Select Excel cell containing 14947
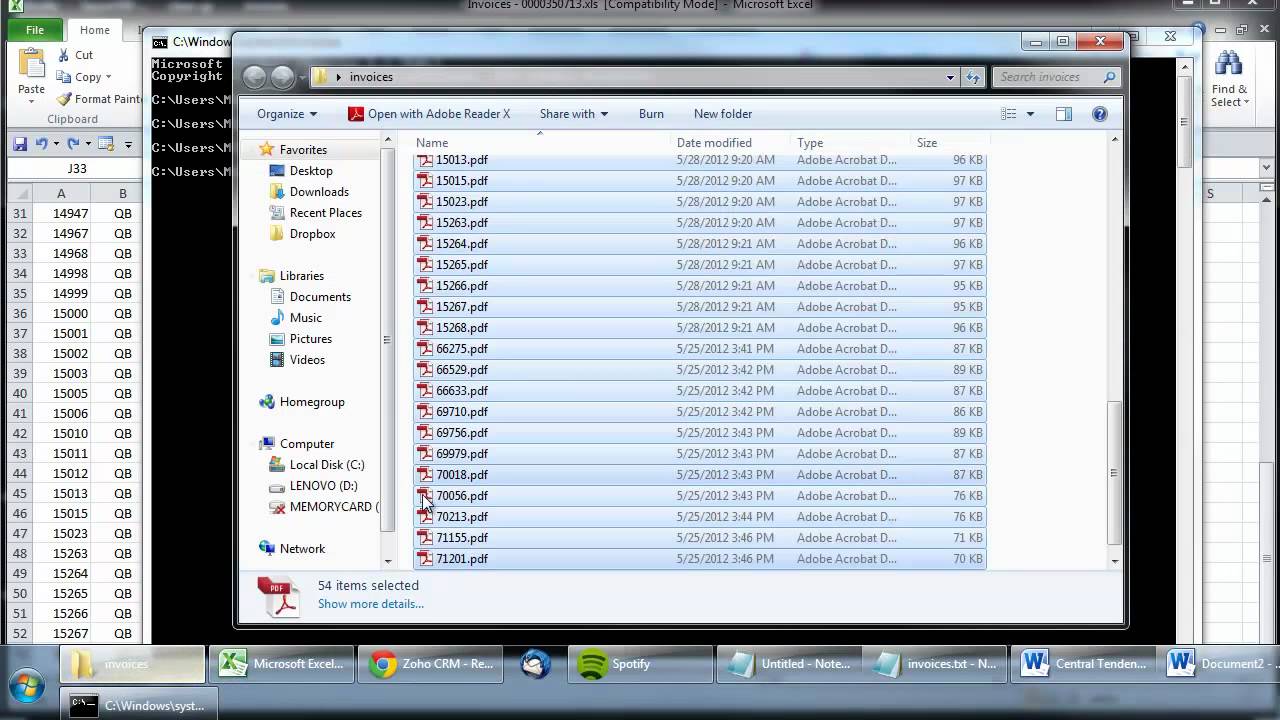The width and height of the screenshot is (1280, 720). (61, 214)
